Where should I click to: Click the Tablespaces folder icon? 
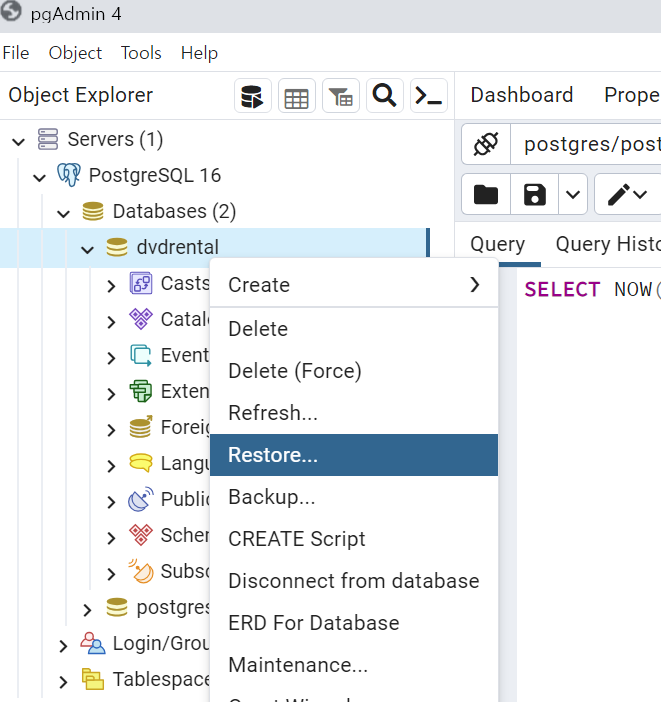tap(93, 679)
